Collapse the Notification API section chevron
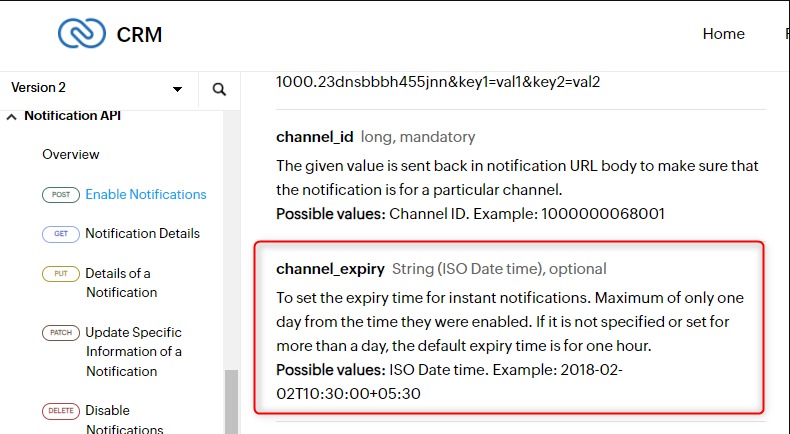 pos(11,117)
